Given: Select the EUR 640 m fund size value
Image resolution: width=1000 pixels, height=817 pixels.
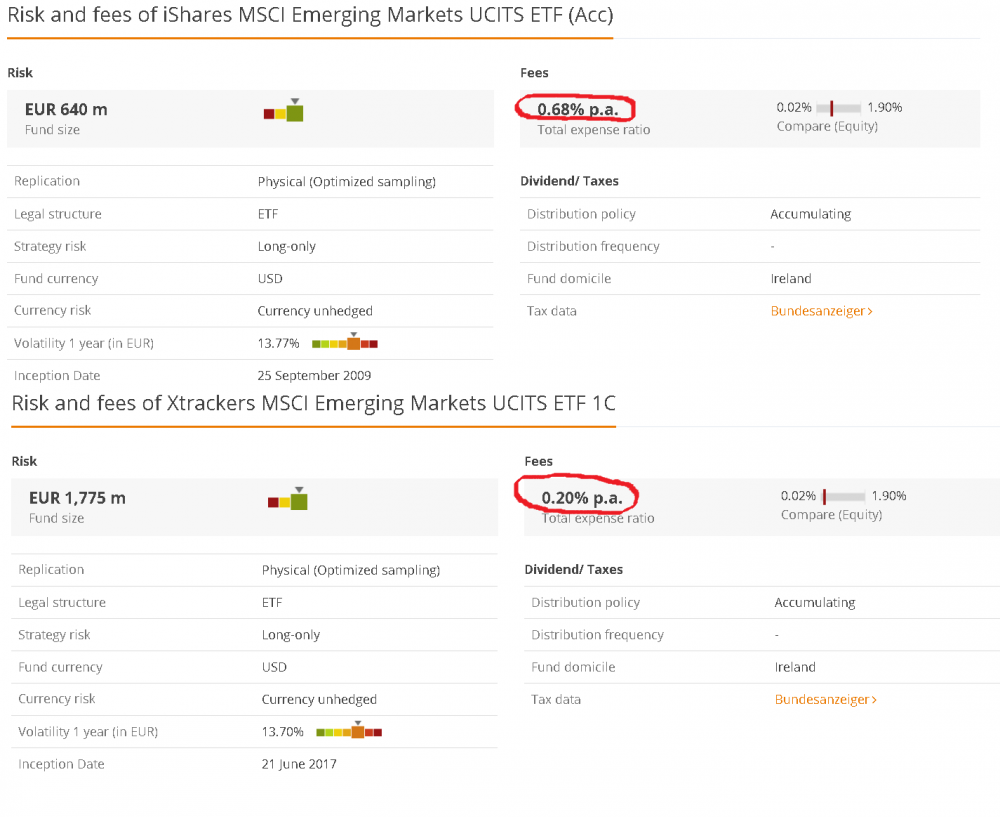Looking at the screenshot, I should pos(66,110).
